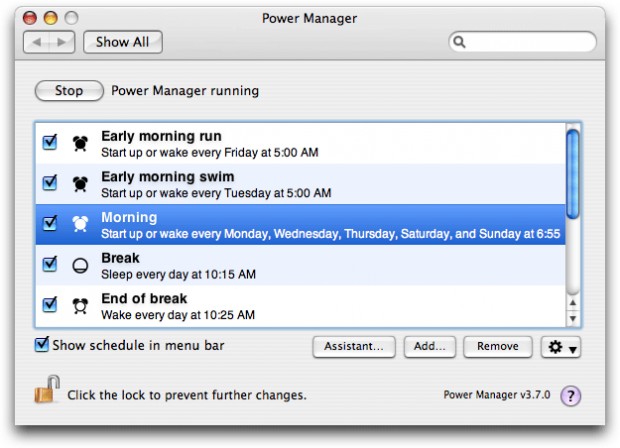This screenshot has height=448, width=620.
Task: Select the Early morning run title
Action: tap(161, 136)
